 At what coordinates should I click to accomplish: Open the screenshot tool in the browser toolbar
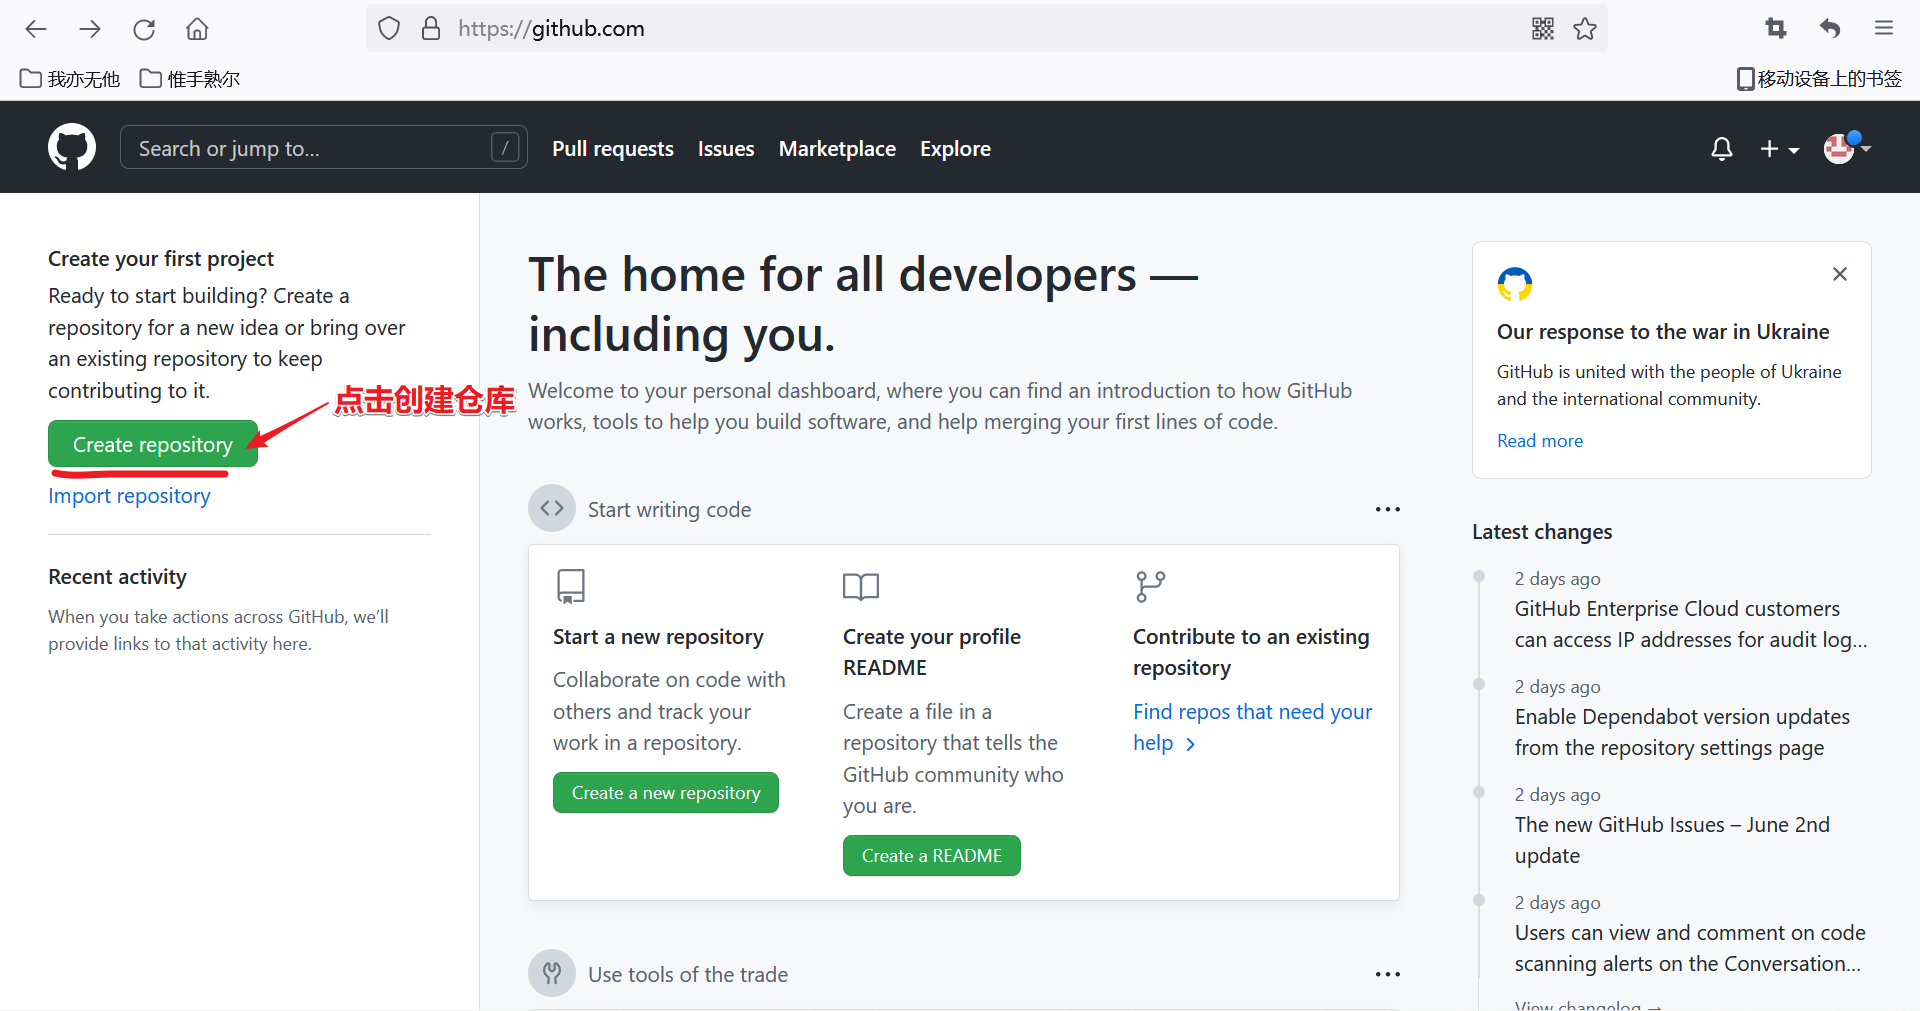click(1777, 28)
